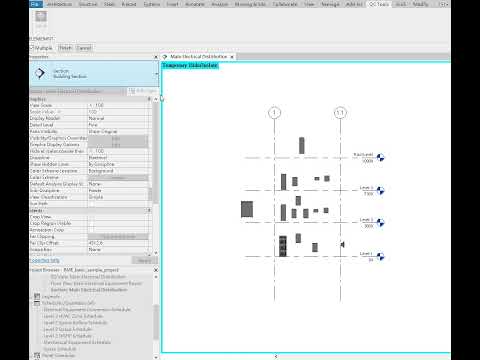The height and width of the screenshot is (360, 480).
Task: Select the Level 1 level head marker
Action: click(380, 256)
